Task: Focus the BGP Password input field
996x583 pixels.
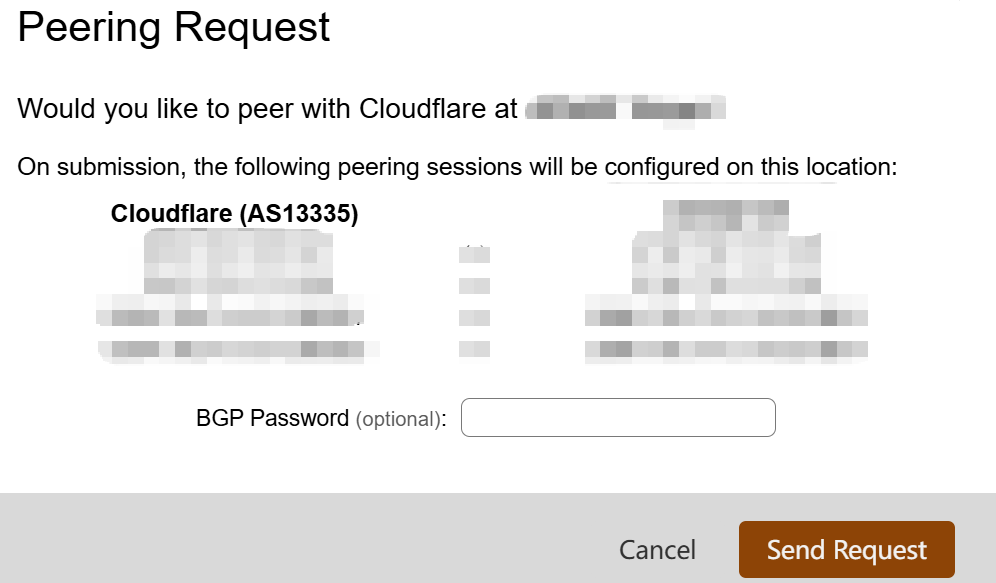Action: point(618,417)
